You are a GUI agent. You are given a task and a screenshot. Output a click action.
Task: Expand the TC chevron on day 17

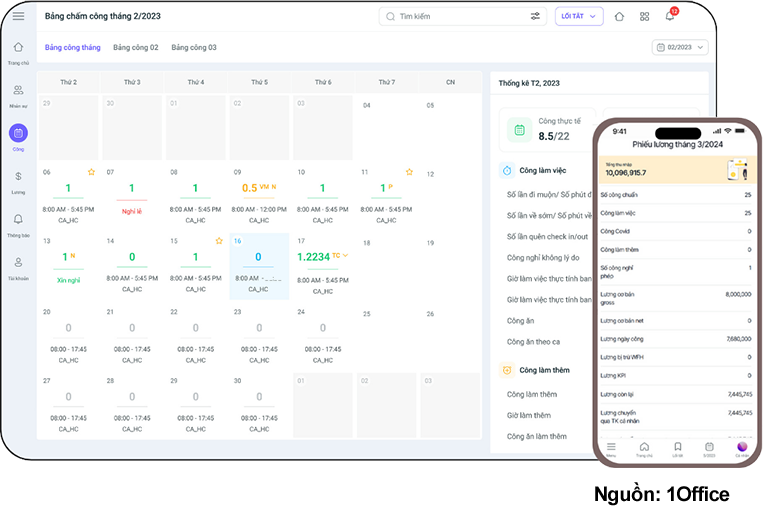[345, 256]
